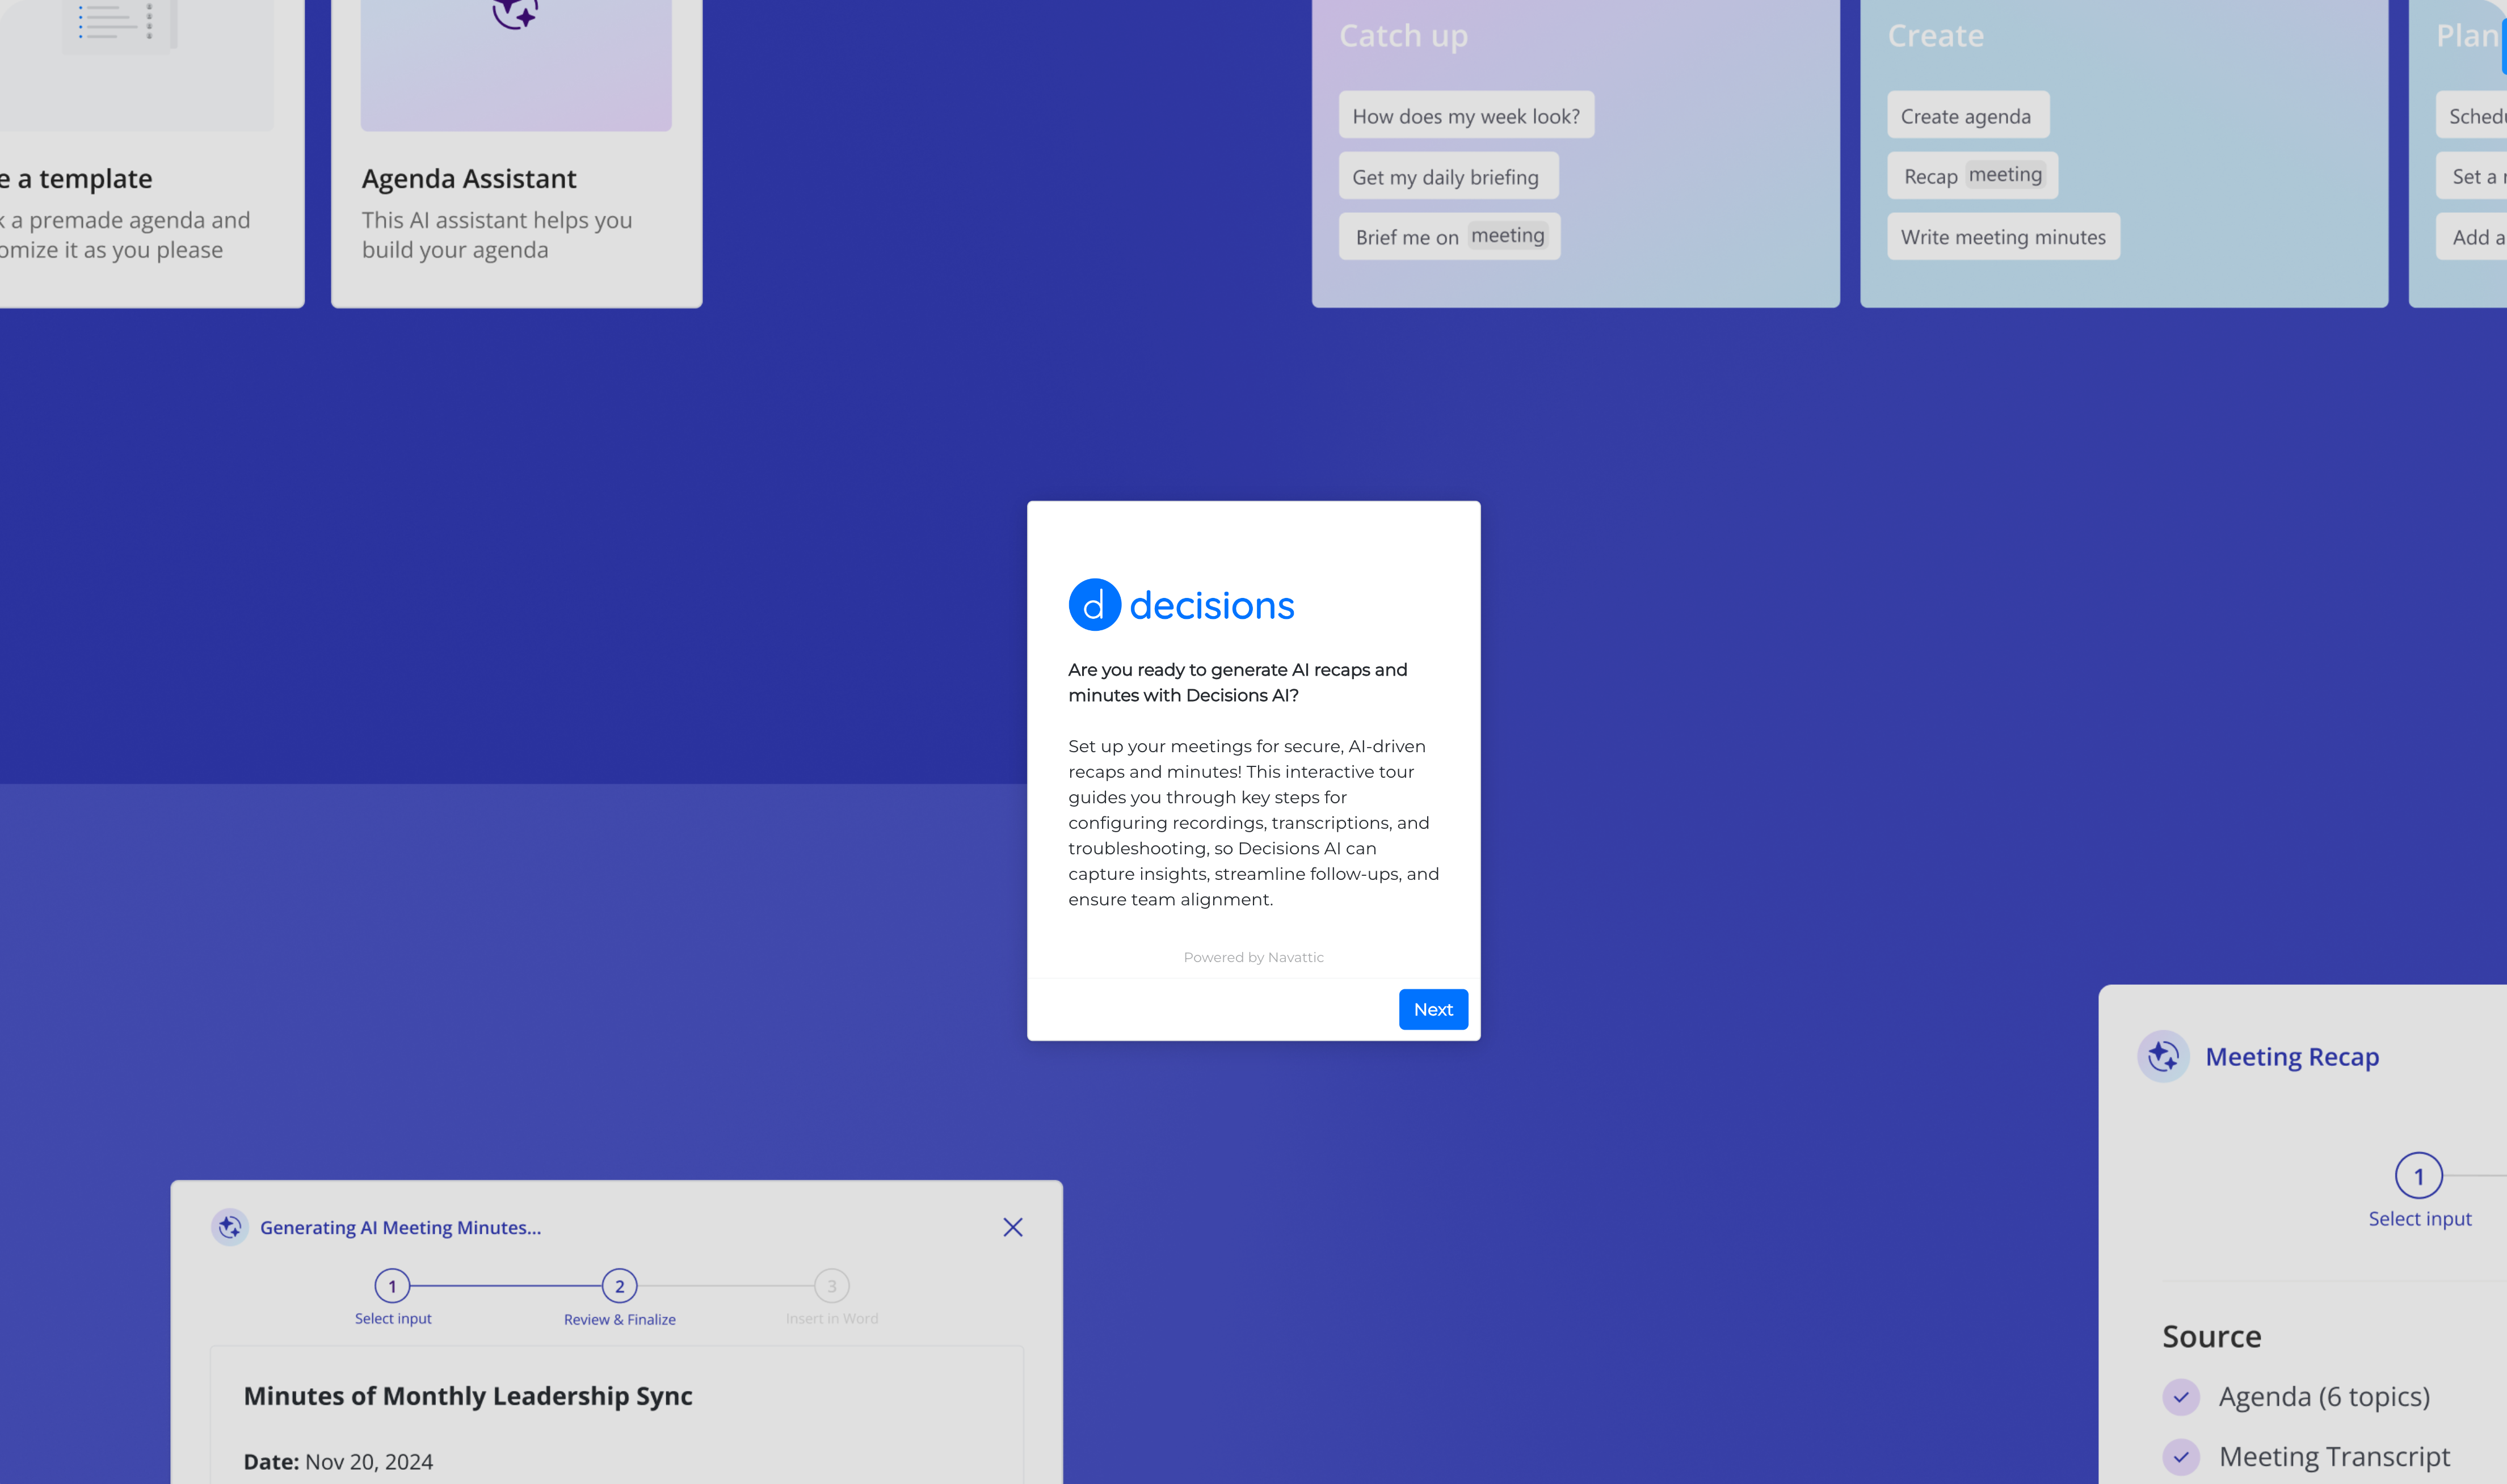Select step 1 in the Meeting Recap panel
Viewport: 2507px width, 1484px height.
(x=2418, y=1176)
